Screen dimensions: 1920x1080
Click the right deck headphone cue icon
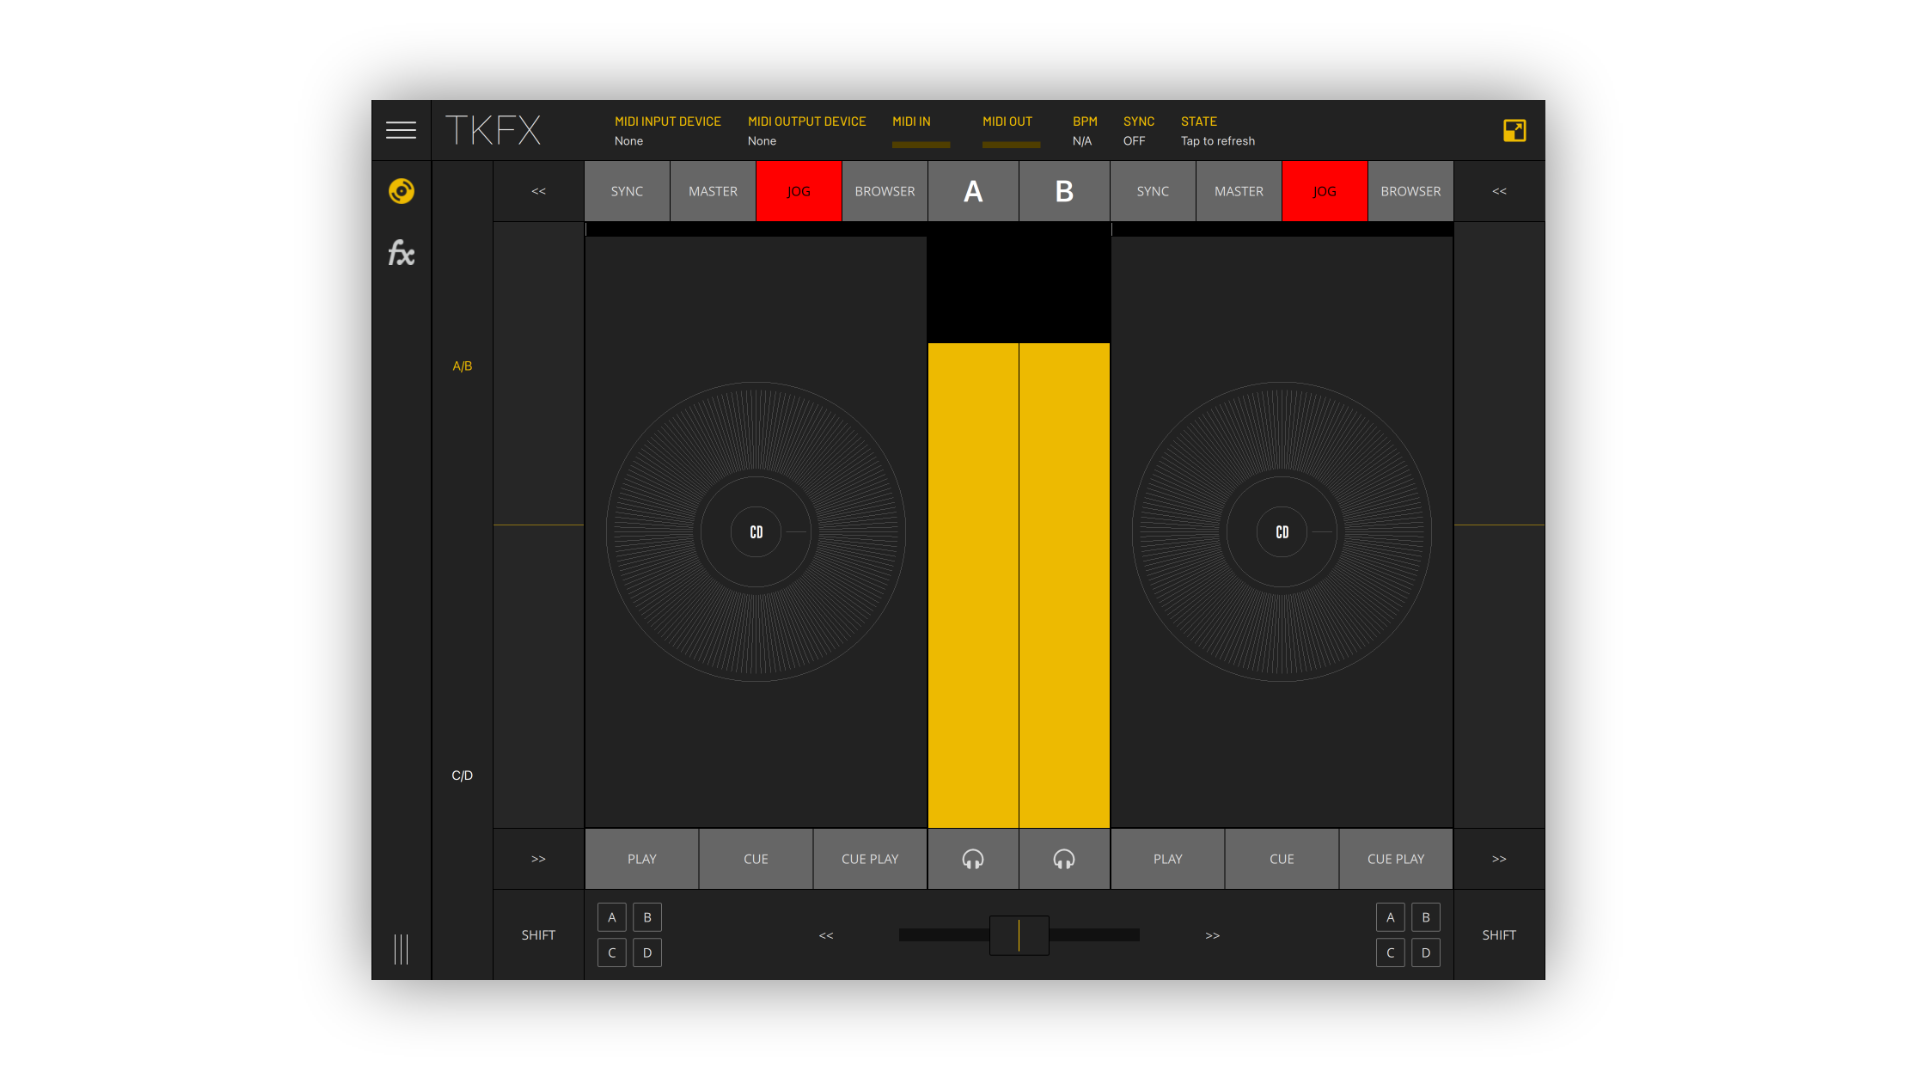[x=1063, y=858]
